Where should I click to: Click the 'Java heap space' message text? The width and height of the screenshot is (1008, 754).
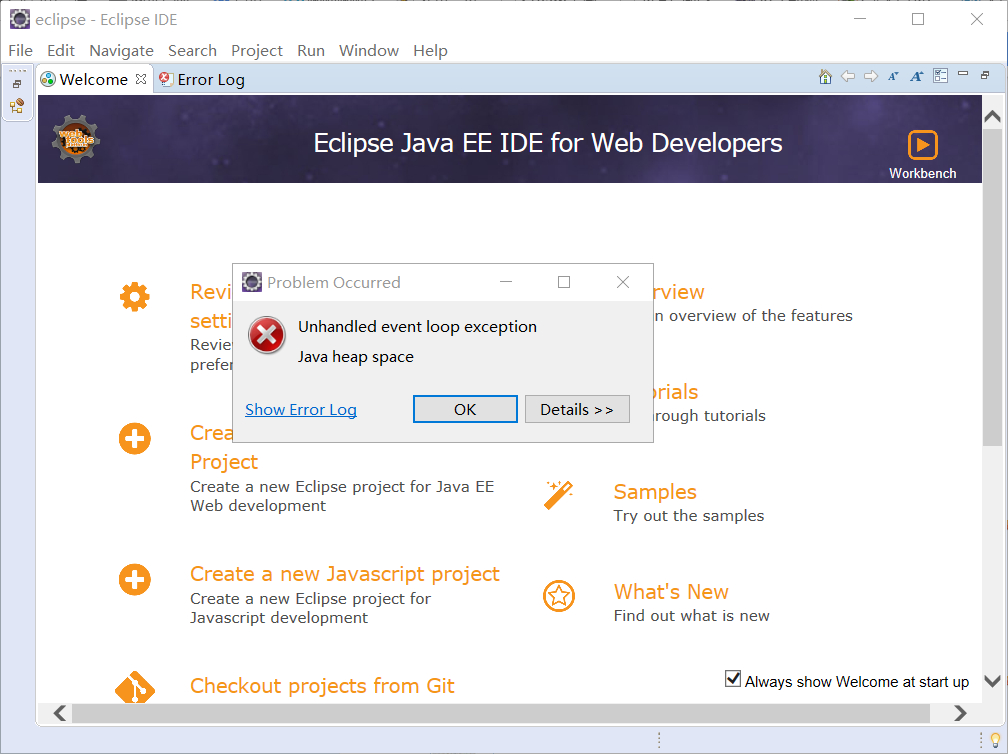point(356,357)
